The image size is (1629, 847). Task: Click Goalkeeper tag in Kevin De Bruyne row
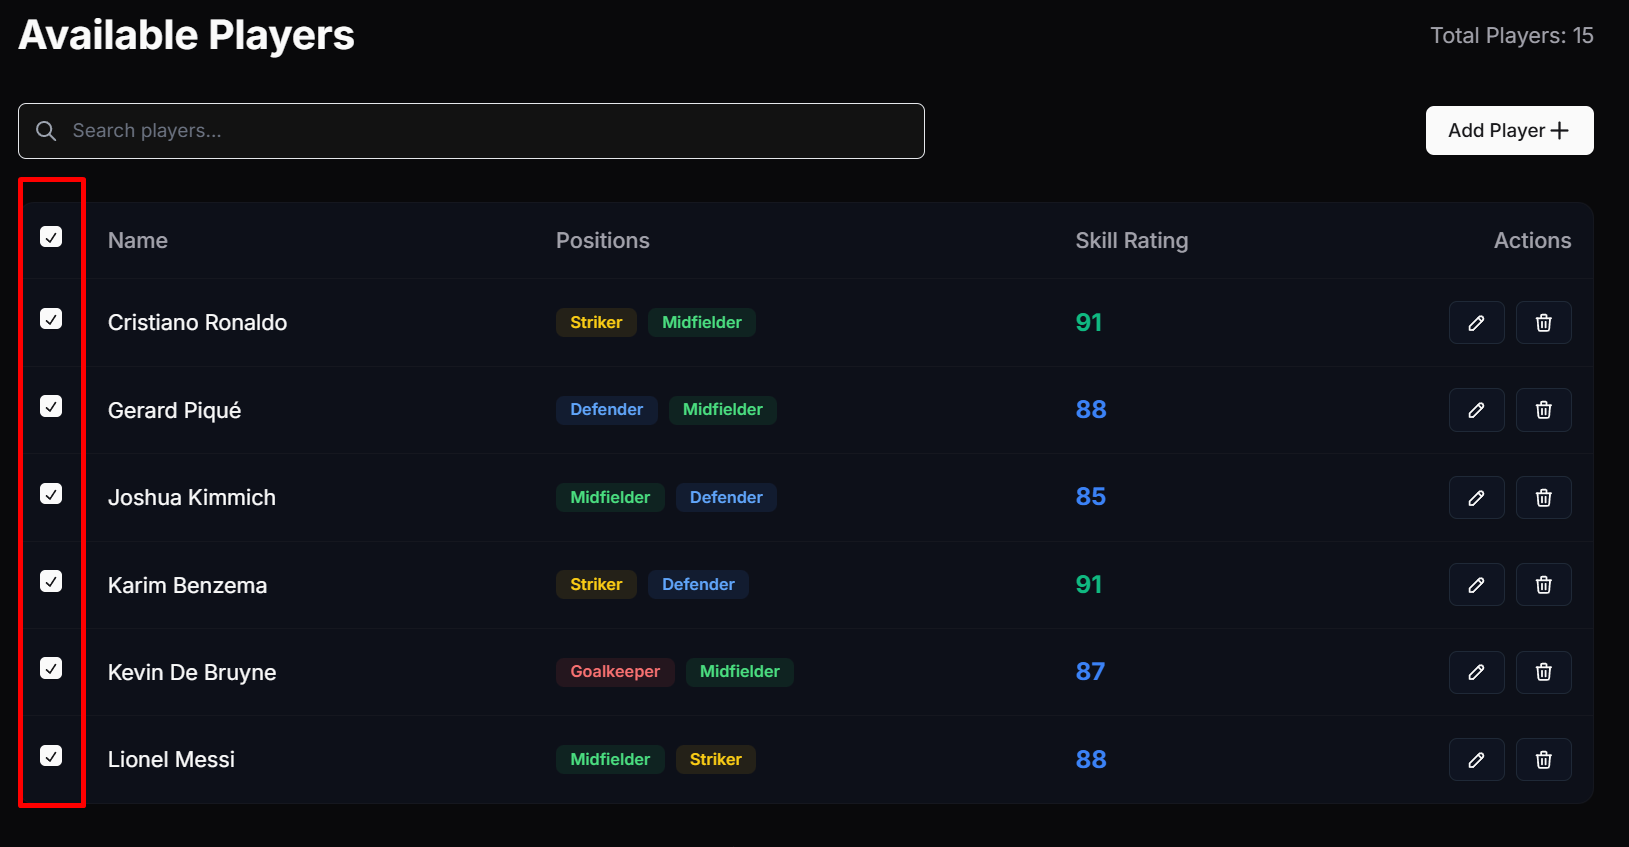pyautogui.click(x=615, y=672)
